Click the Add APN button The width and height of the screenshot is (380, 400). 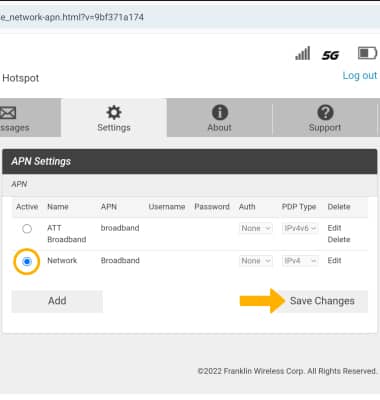click(x=57, y=301)
